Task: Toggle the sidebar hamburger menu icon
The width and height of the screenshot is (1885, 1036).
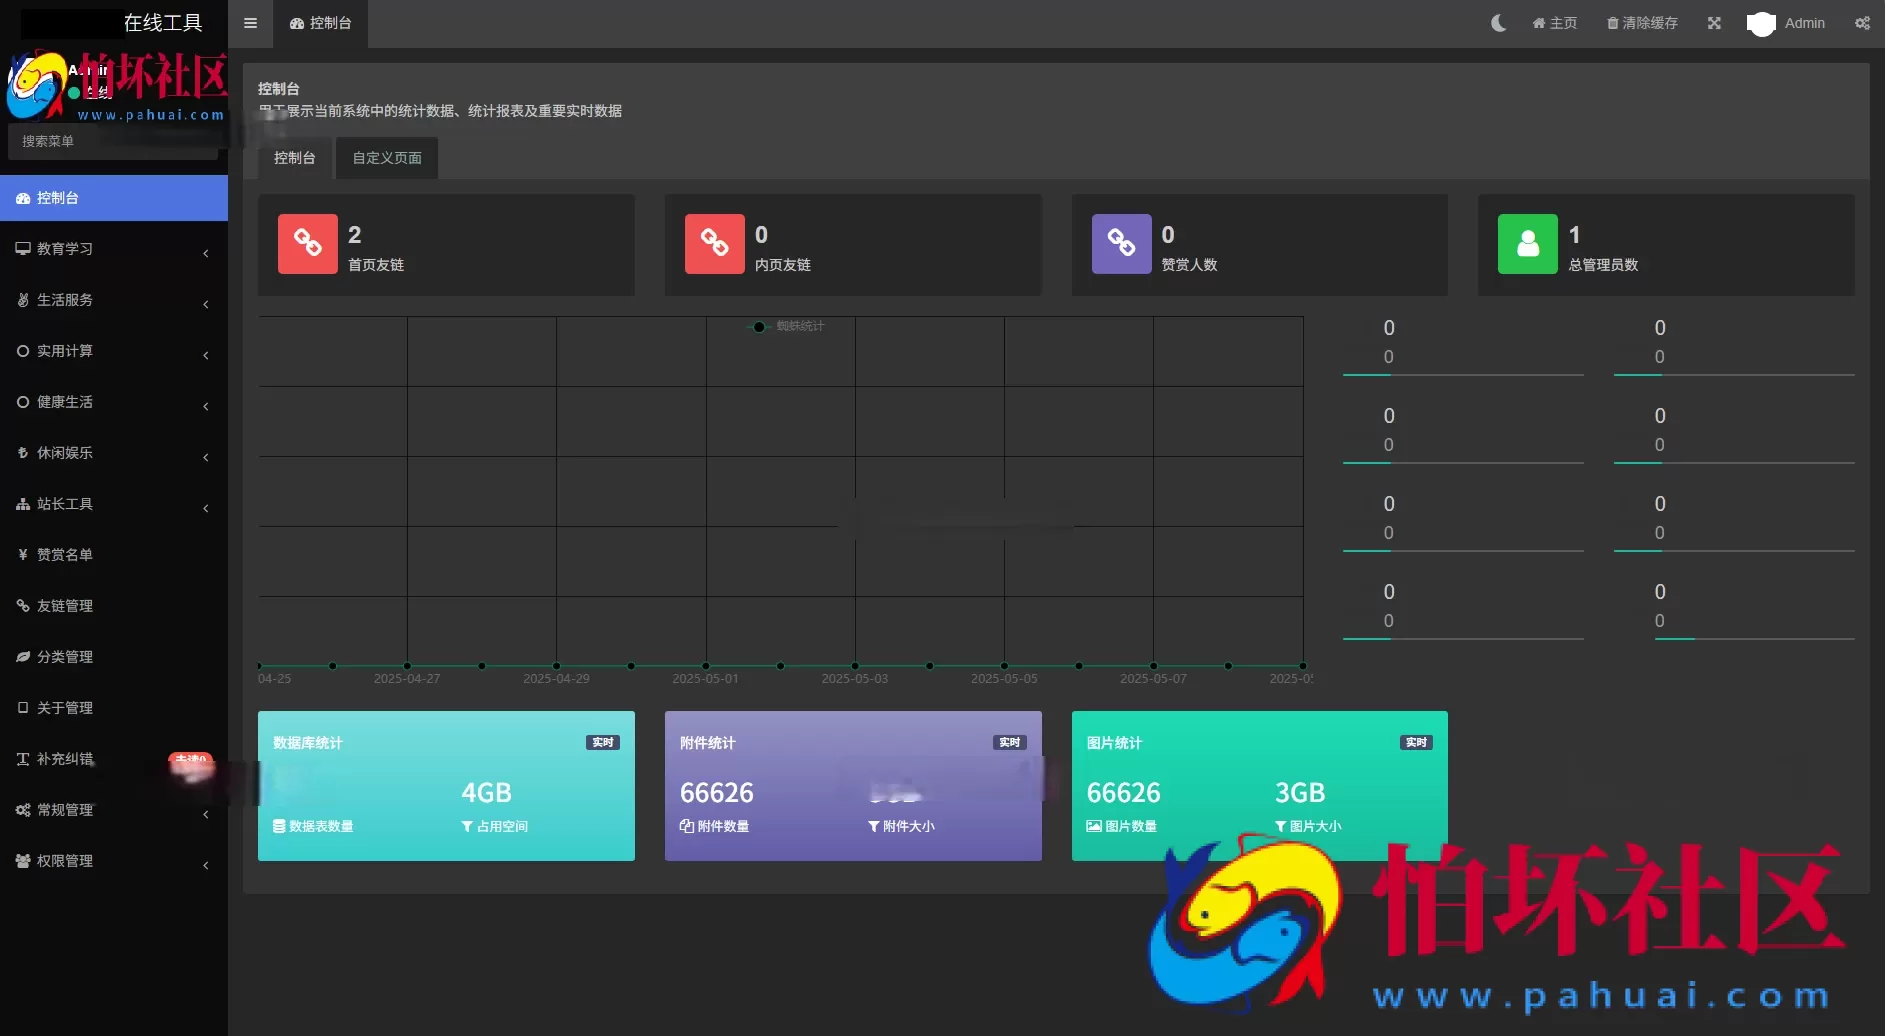Action: coord(250,23)
